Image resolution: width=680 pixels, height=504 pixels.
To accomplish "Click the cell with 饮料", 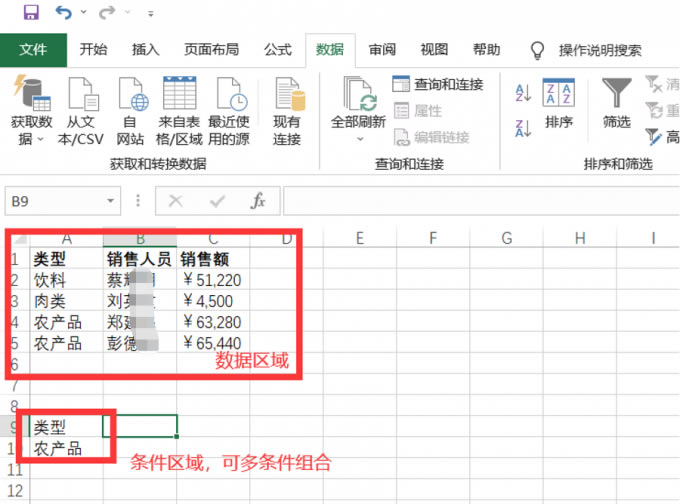I will [66, 280].
